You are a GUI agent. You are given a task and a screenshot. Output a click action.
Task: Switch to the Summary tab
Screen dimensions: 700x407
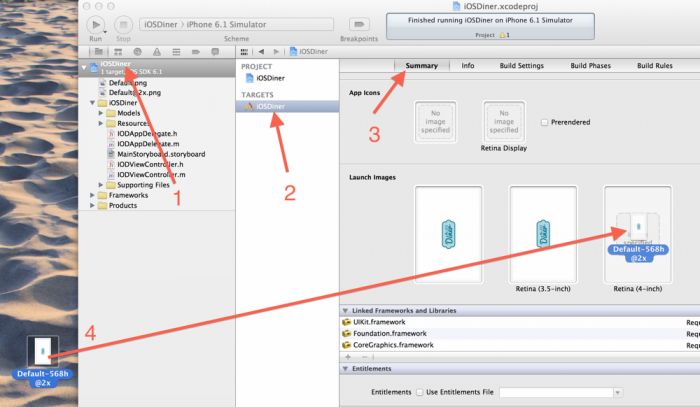coord(421,66)
